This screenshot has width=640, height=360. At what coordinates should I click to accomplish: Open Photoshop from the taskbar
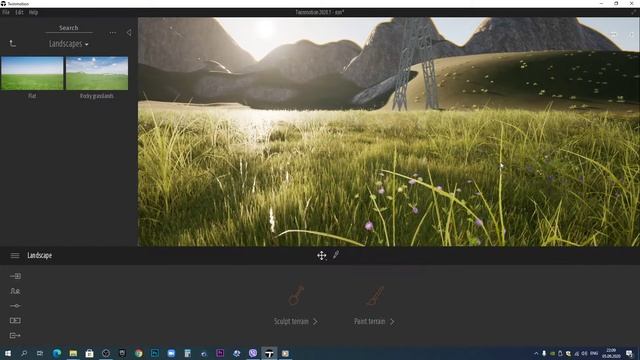[x=155, y=353]
